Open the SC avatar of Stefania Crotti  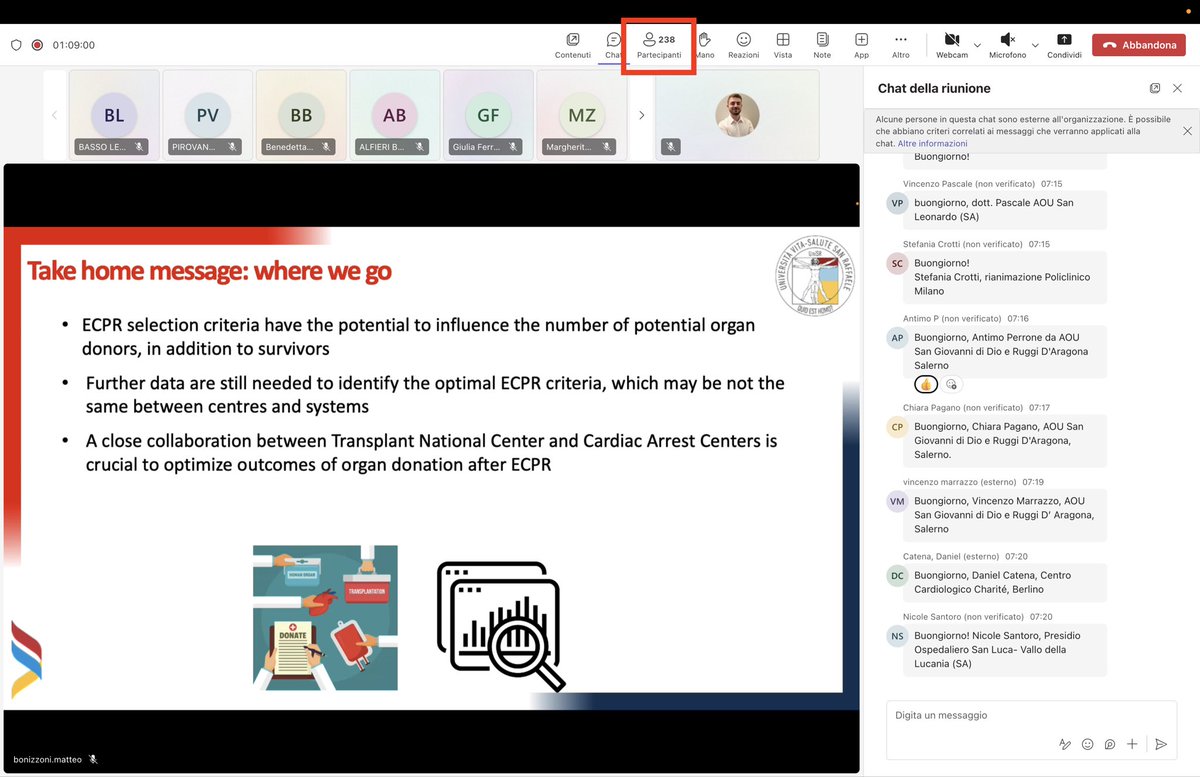click(x=897, y=263)
